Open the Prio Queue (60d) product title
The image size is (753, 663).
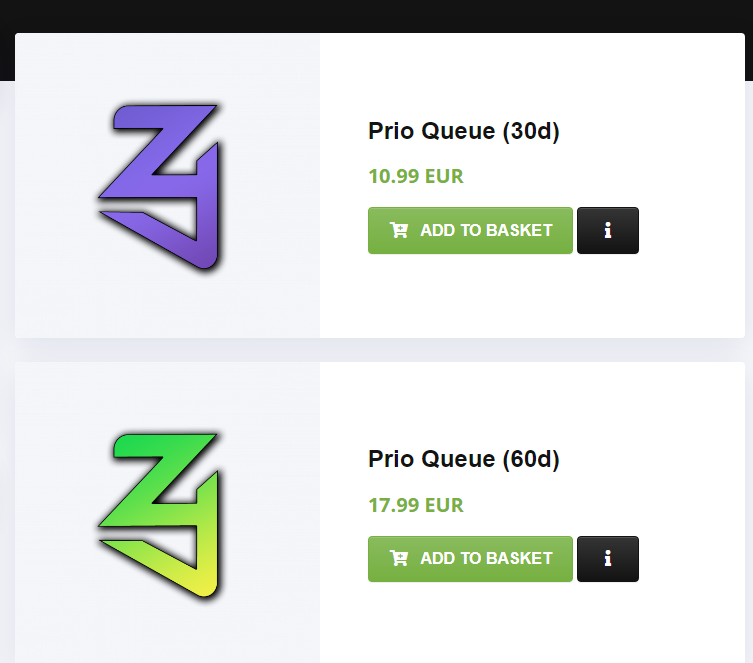tap(463, 459)
